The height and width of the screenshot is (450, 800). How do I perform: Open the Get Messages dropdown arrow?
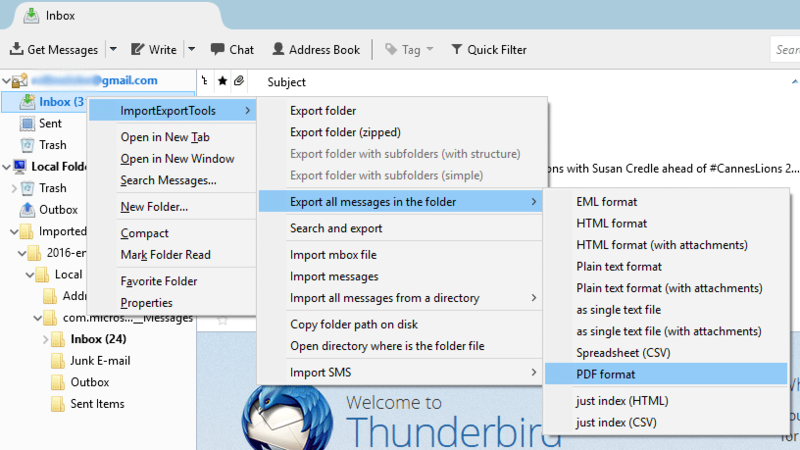[x=112, y=49]
